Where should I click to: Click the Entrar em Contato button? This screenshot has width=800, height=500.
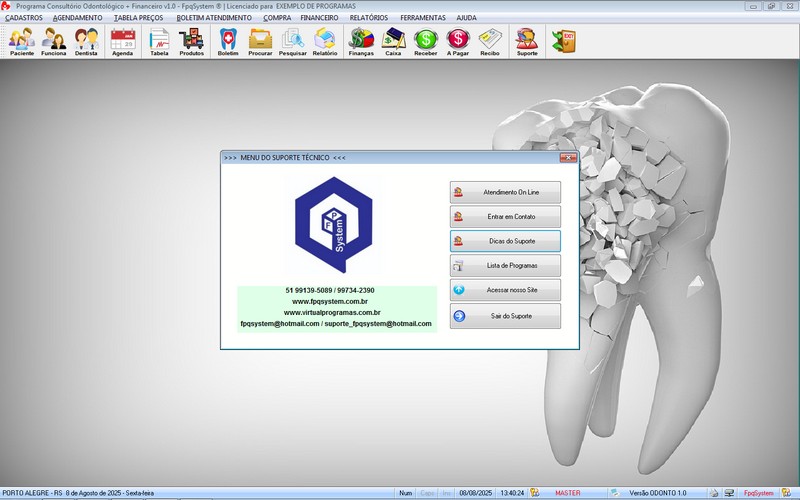pos(505,216)
